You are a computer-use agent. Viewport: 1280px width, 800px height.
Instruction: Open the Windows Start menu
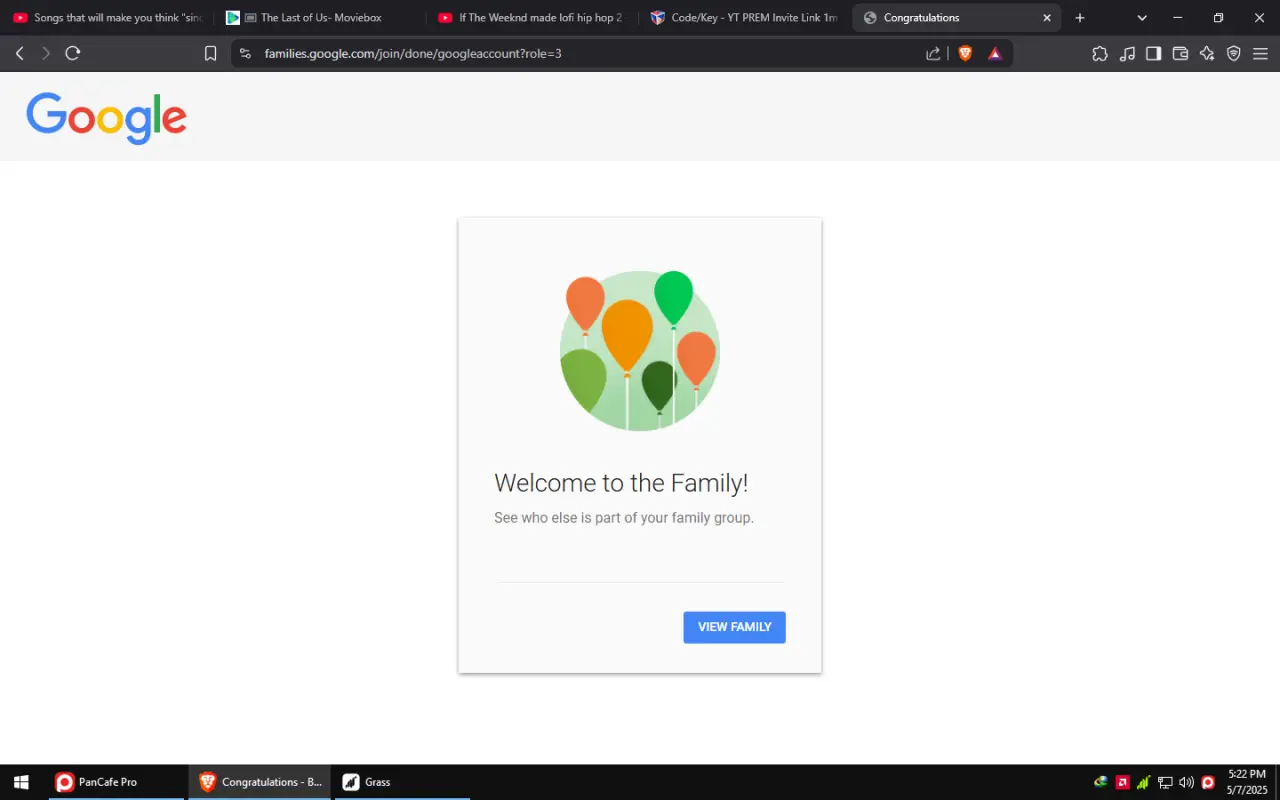pyautogui.click(x=21, y=782)
